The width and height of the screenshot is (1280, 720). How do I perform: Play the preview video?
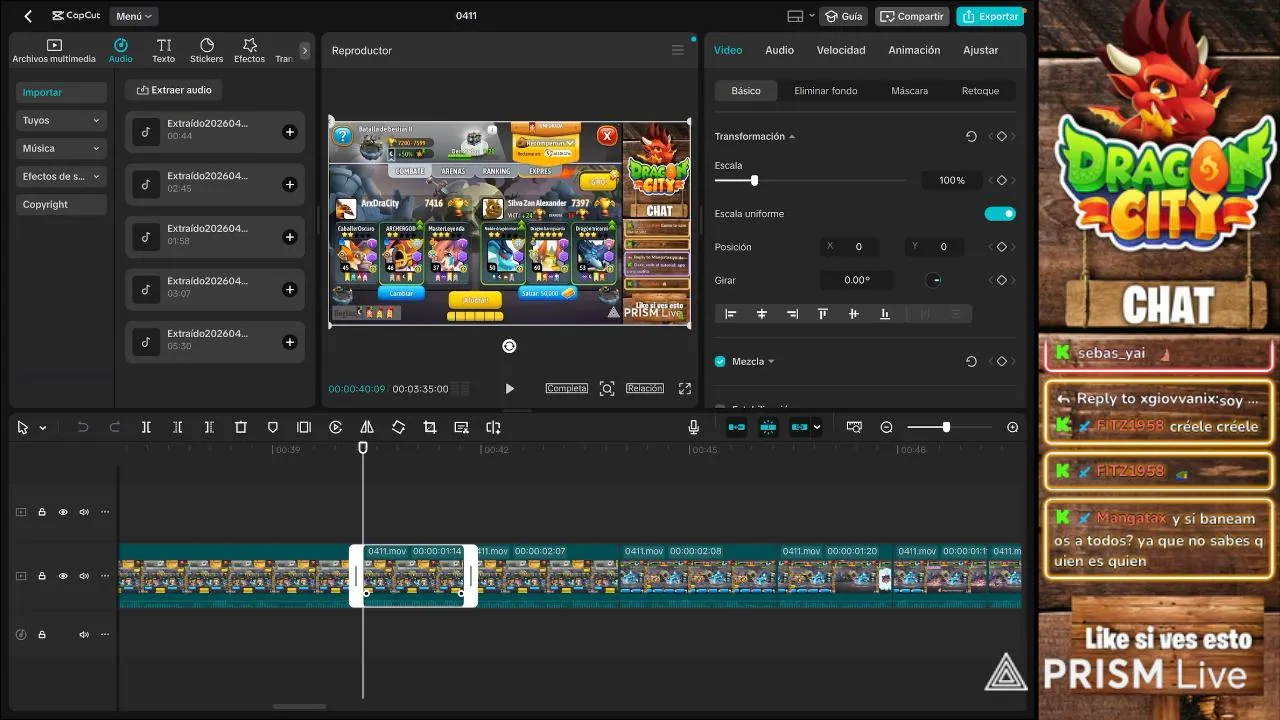[x=510, y=389]
